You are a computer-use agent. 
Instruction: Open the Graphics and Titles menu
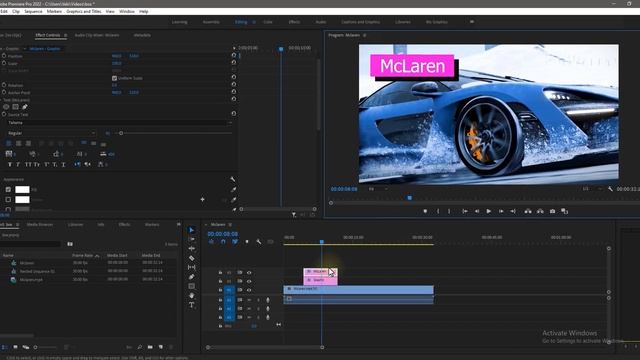(84, 11)
